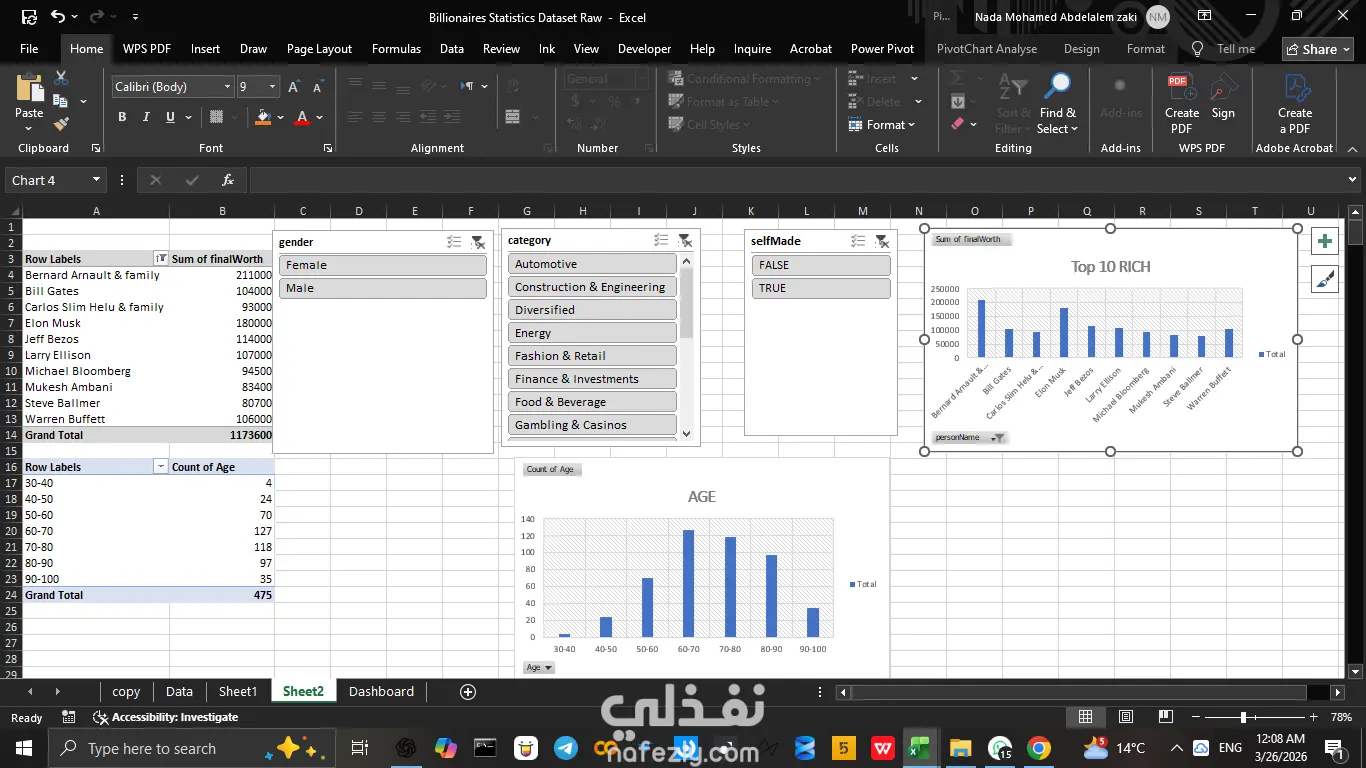
Task: Click the Format Painter brush icon
Action: [x=61, y=124]
